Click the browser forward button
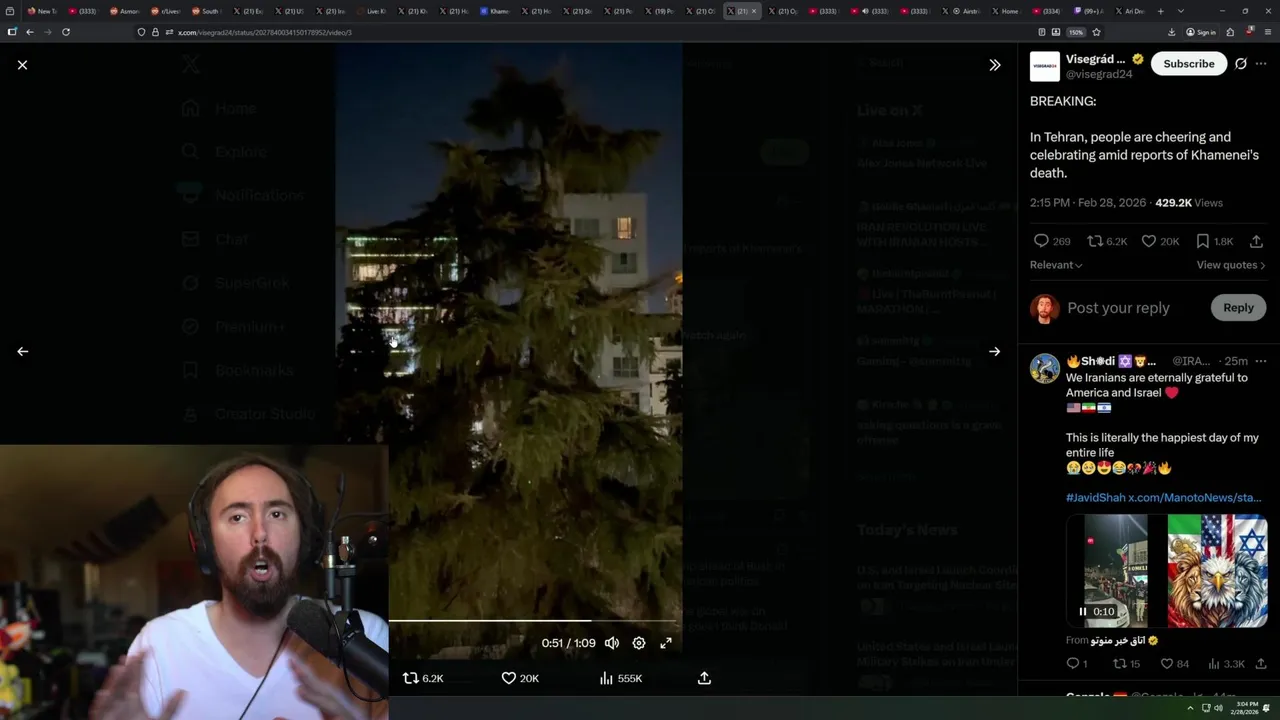Image resolution: width=1280 pixels, height=720 pixels. point(47,32)
